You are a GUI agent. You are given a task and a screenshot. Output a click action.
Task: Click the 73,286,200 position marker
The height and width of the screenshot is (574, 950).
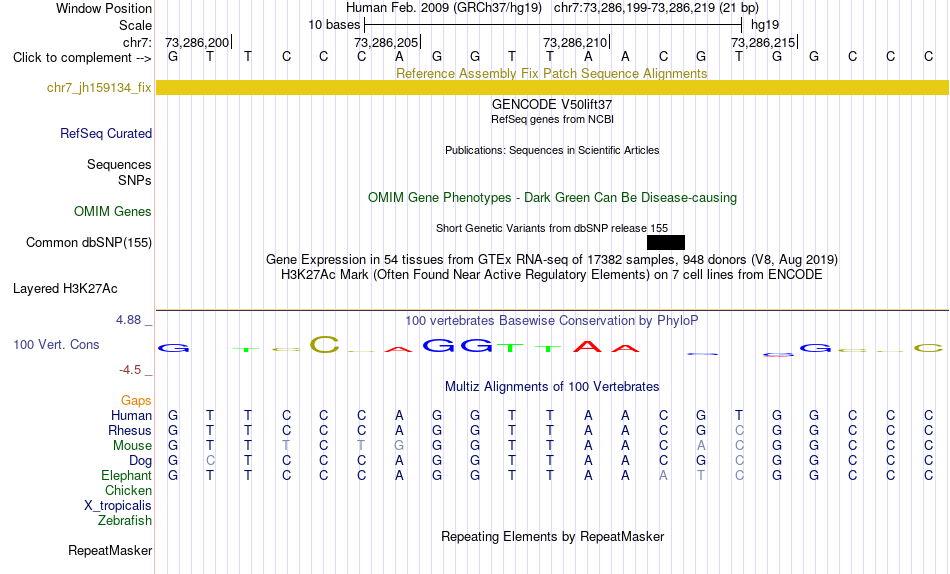coord(198,42)
